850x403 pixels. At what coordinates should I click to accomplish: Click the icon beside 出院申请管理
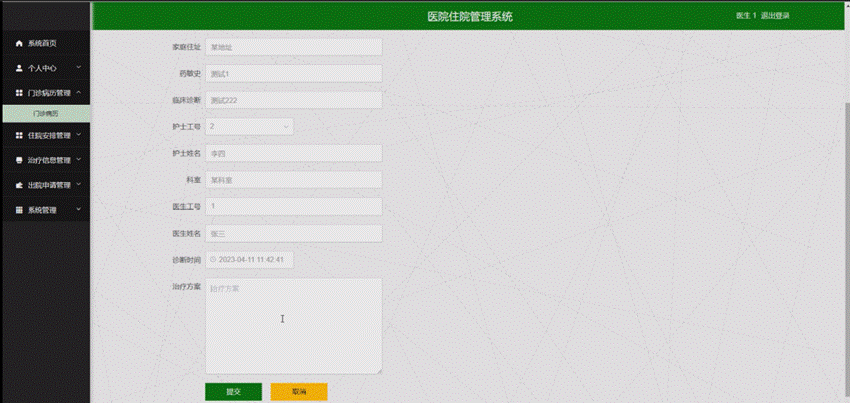(x=20, y=185)
